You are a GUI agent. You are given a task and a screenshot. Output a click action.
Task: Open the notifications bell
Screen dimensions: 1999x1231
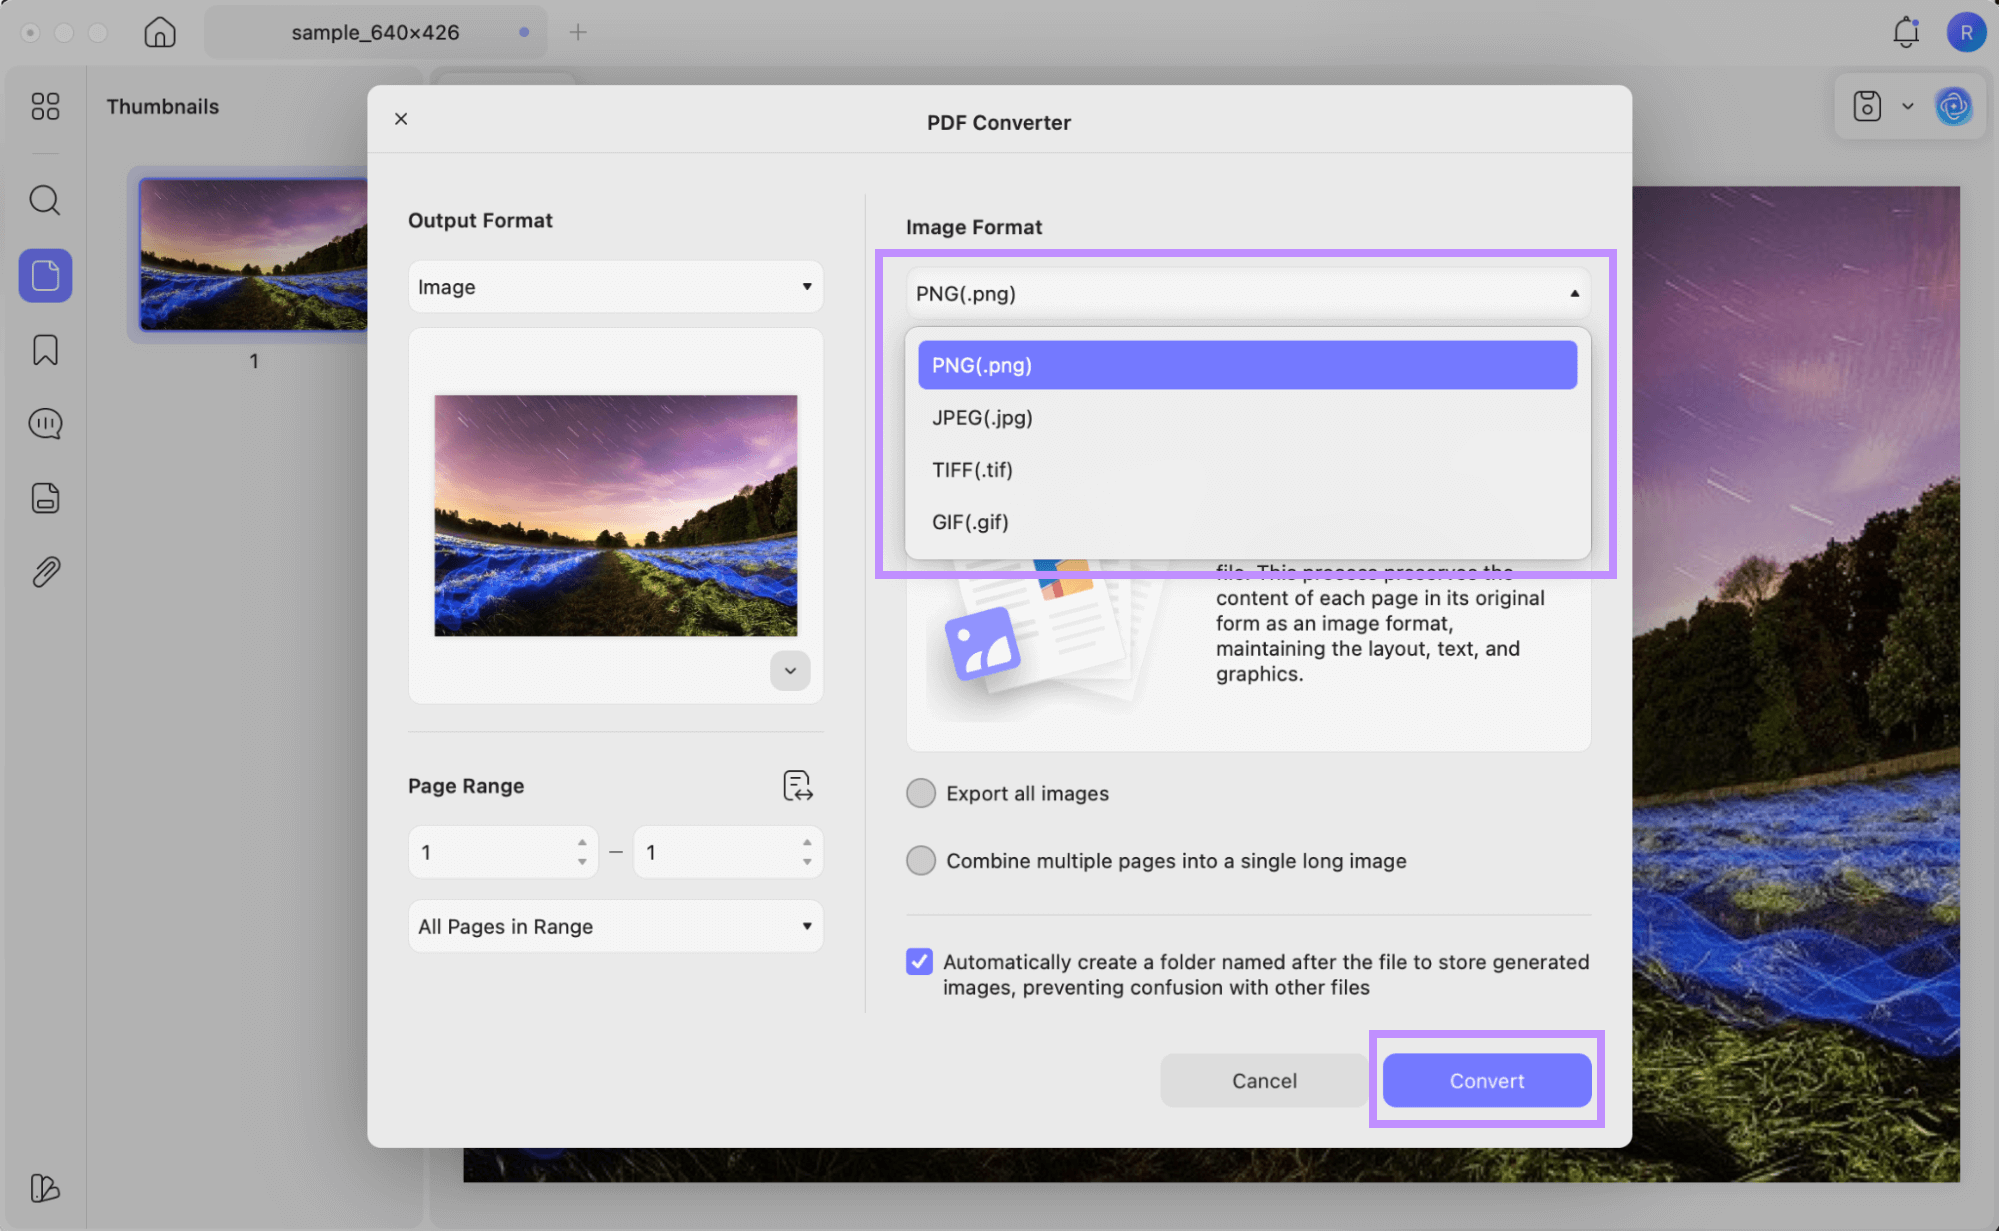coord(1906,32)
